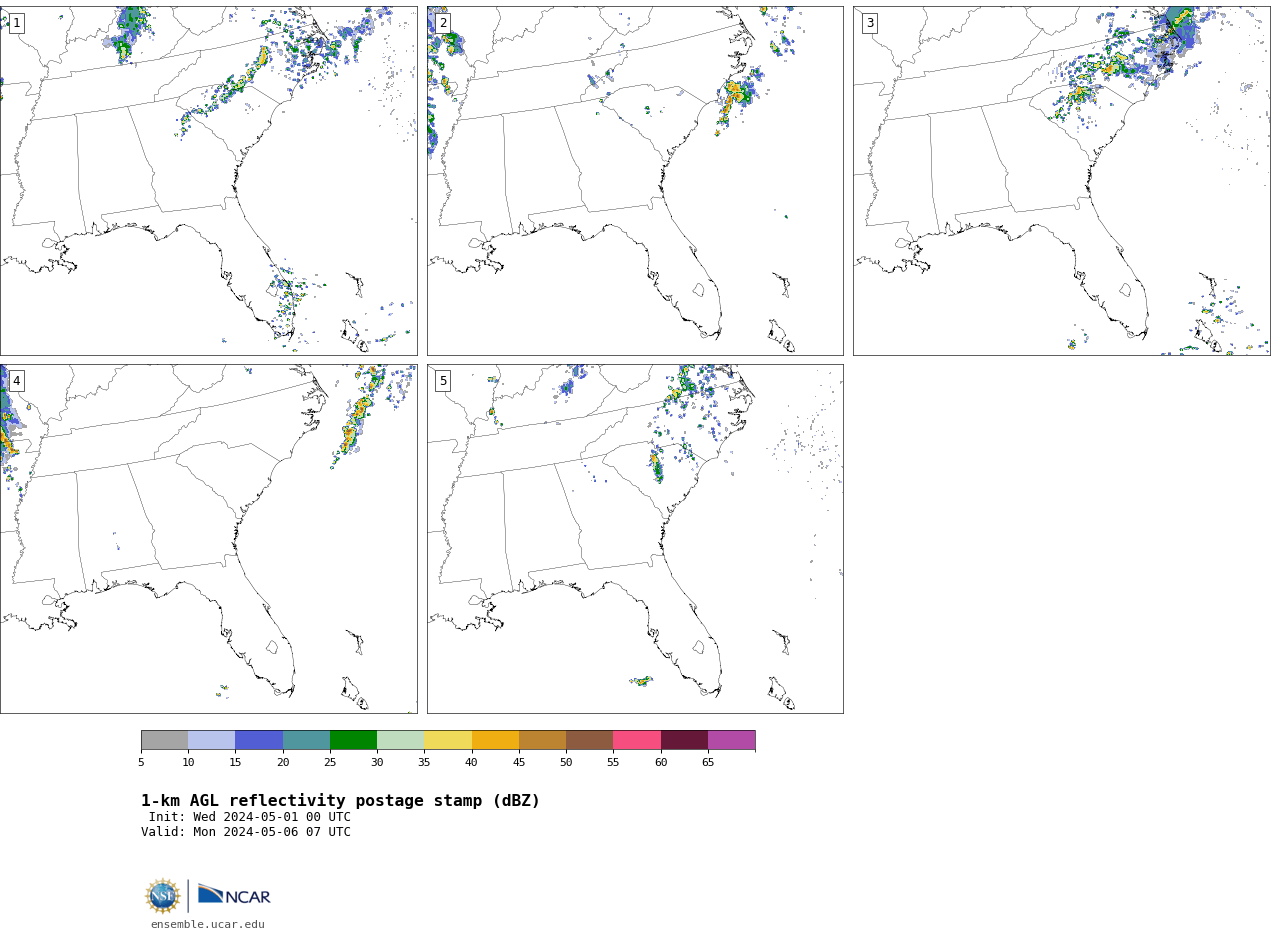Screen dimensions: 1280x936
Task: Click the Init: Wed 2024-05-01 00 UTC text
Action: click(250, 817)
